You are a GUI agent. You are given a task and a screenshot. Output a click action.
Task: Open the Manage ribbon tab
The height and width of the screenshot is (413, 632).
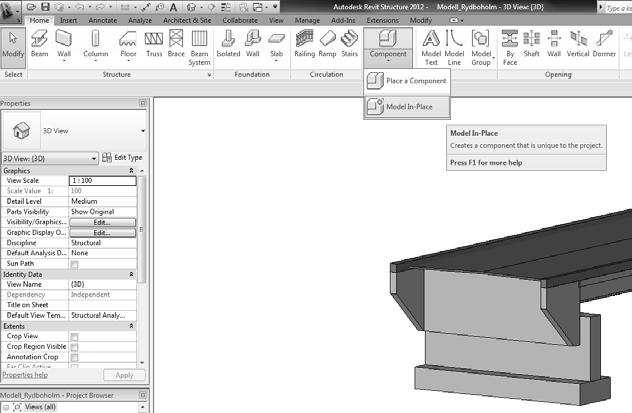click(x=307, y=20)
